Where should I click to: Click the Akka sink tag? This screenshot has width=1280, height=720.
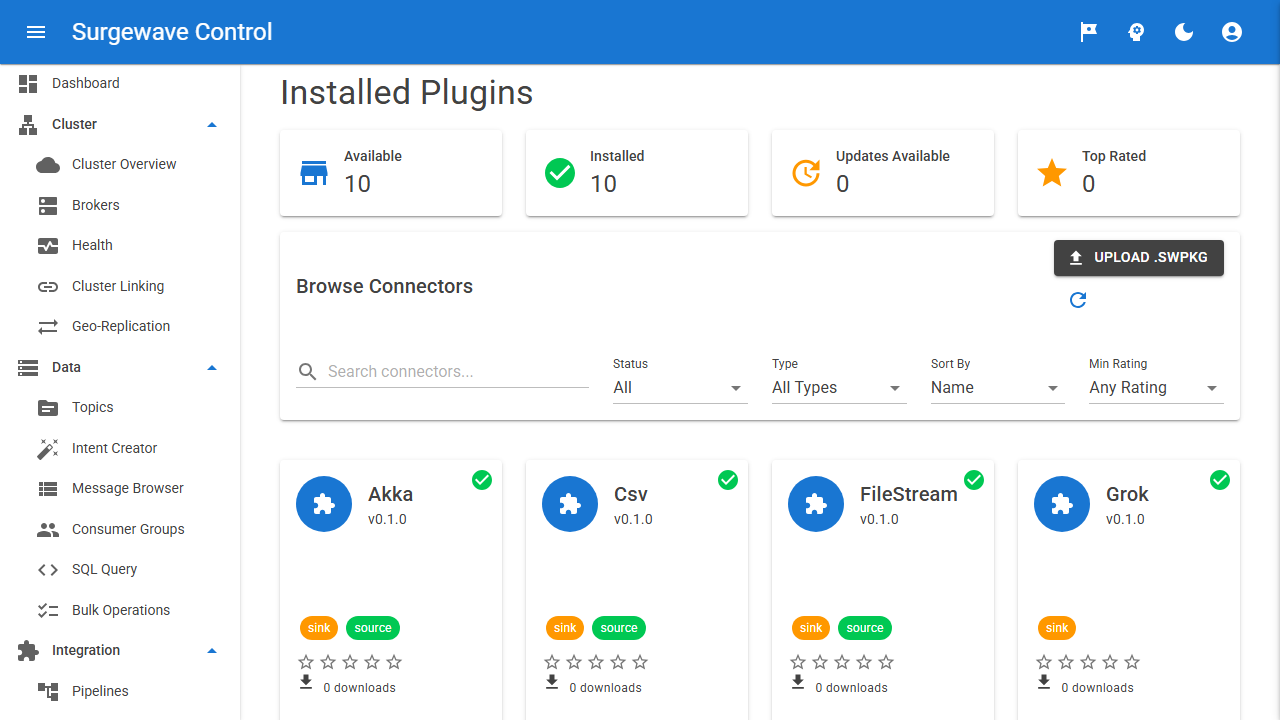coord(319,628)
